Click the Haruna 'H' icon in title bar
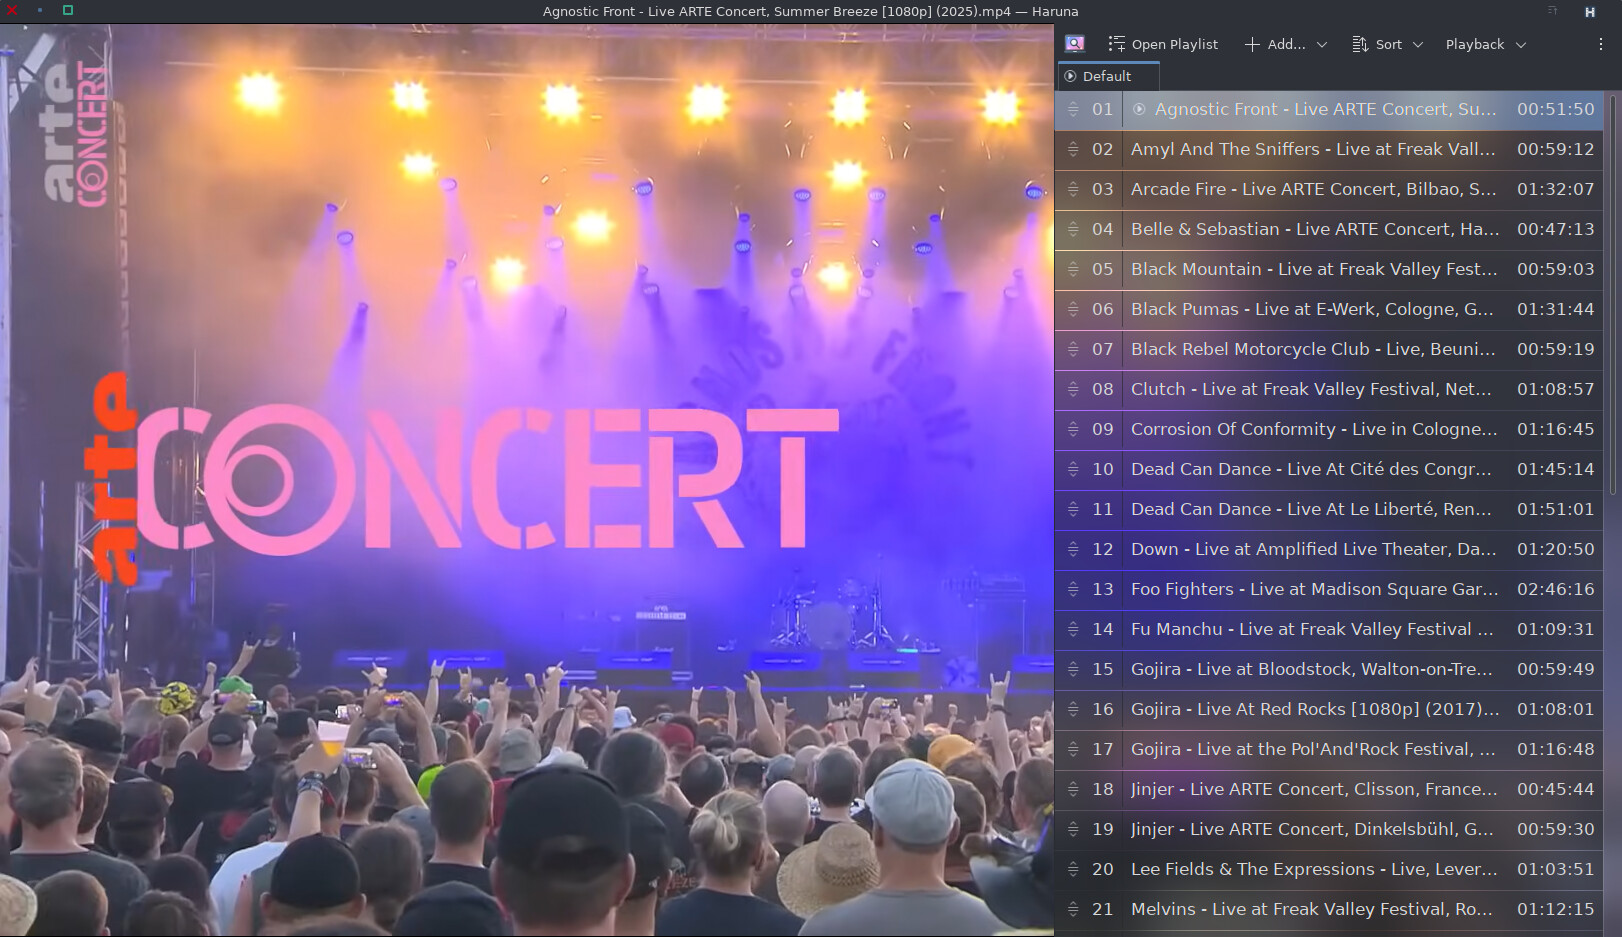 (x=1589, y=12)
